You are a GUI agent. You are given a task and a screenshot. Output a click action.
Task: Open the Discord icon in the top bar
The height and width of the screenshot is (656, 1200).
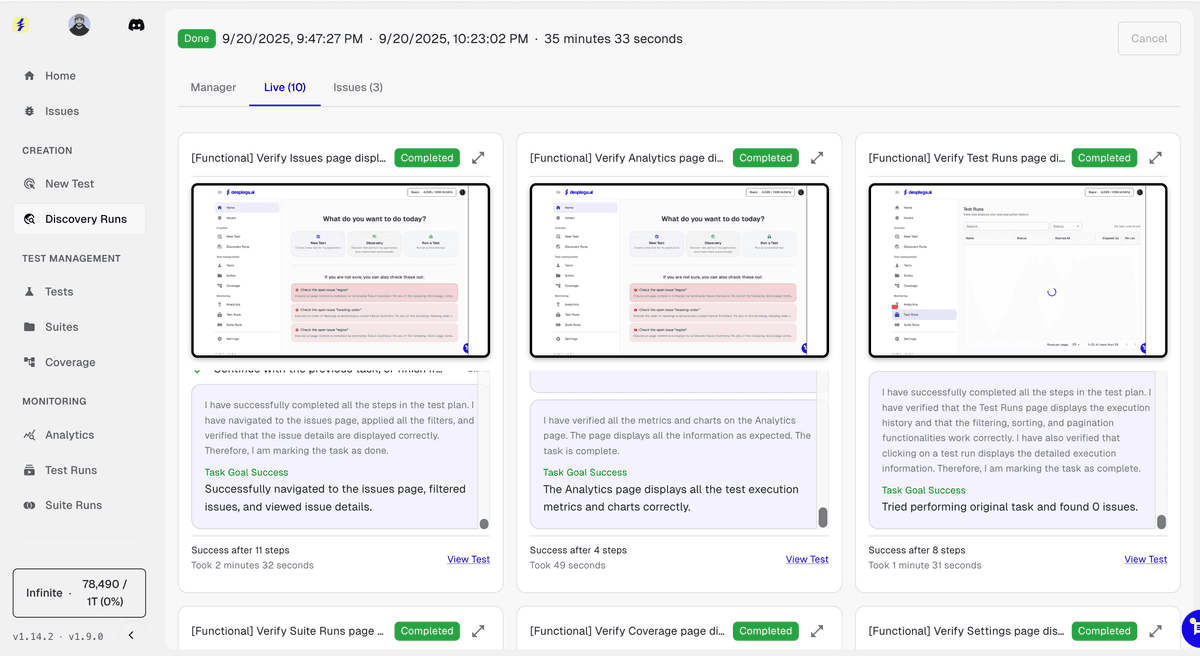coord(136,26)
